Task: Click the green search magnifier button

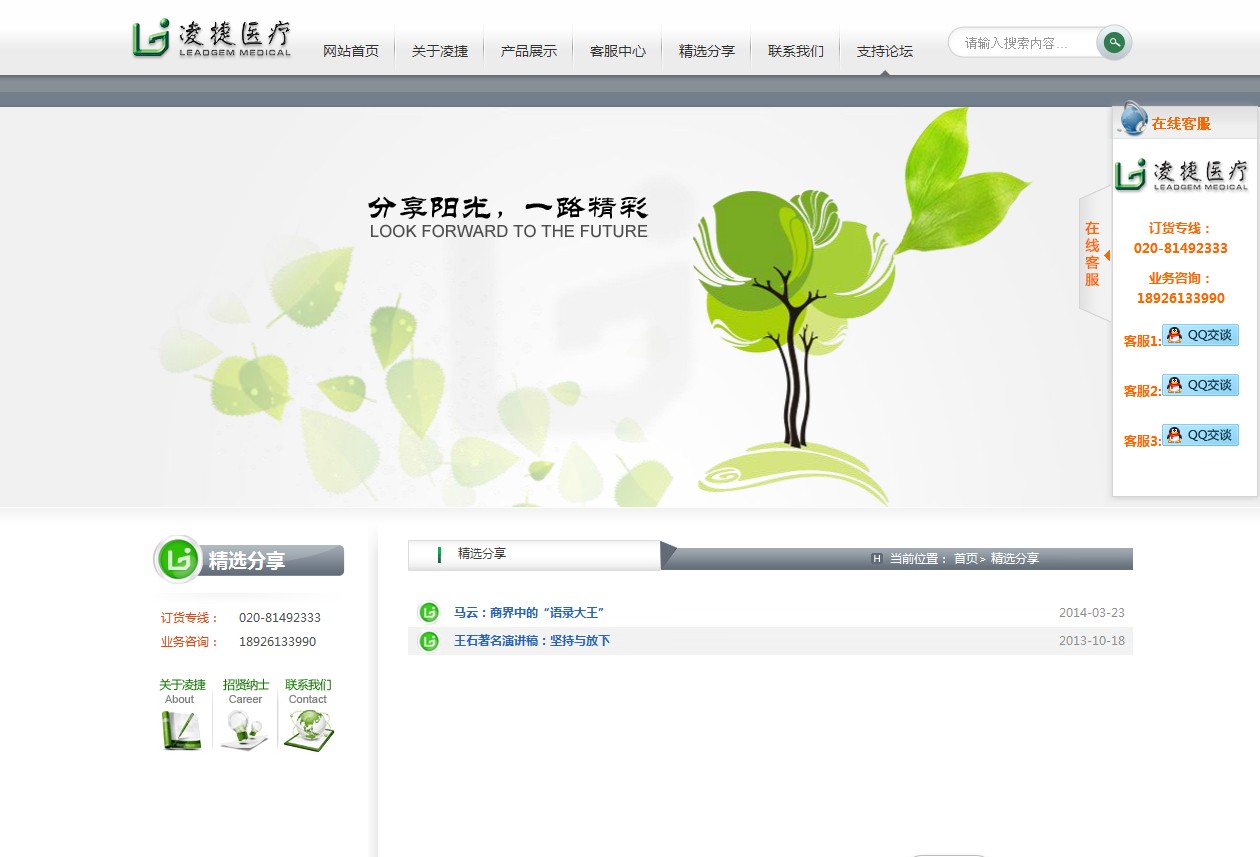Action: pos(1114,43)
